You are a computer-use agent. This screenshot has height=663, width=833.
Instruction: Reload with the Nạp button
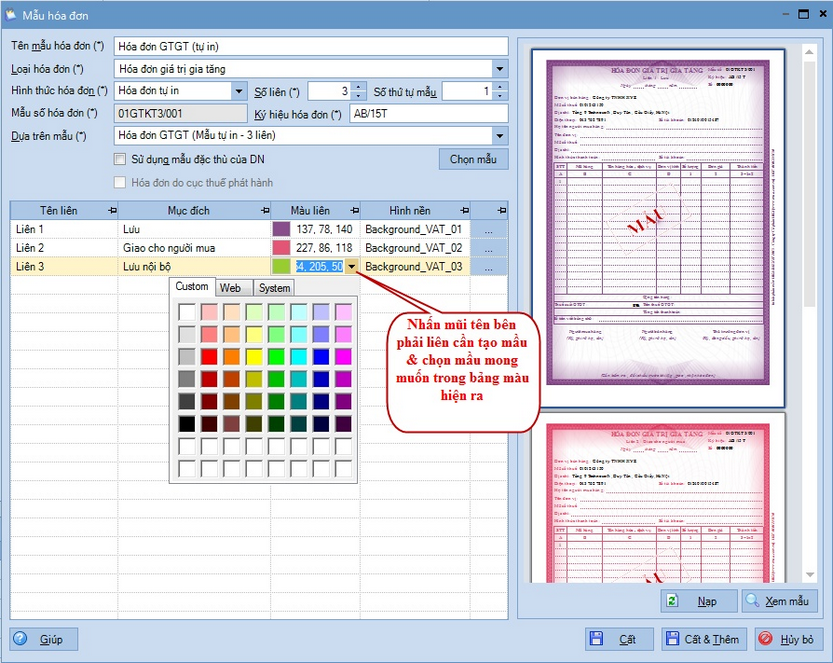click(699, 601)
